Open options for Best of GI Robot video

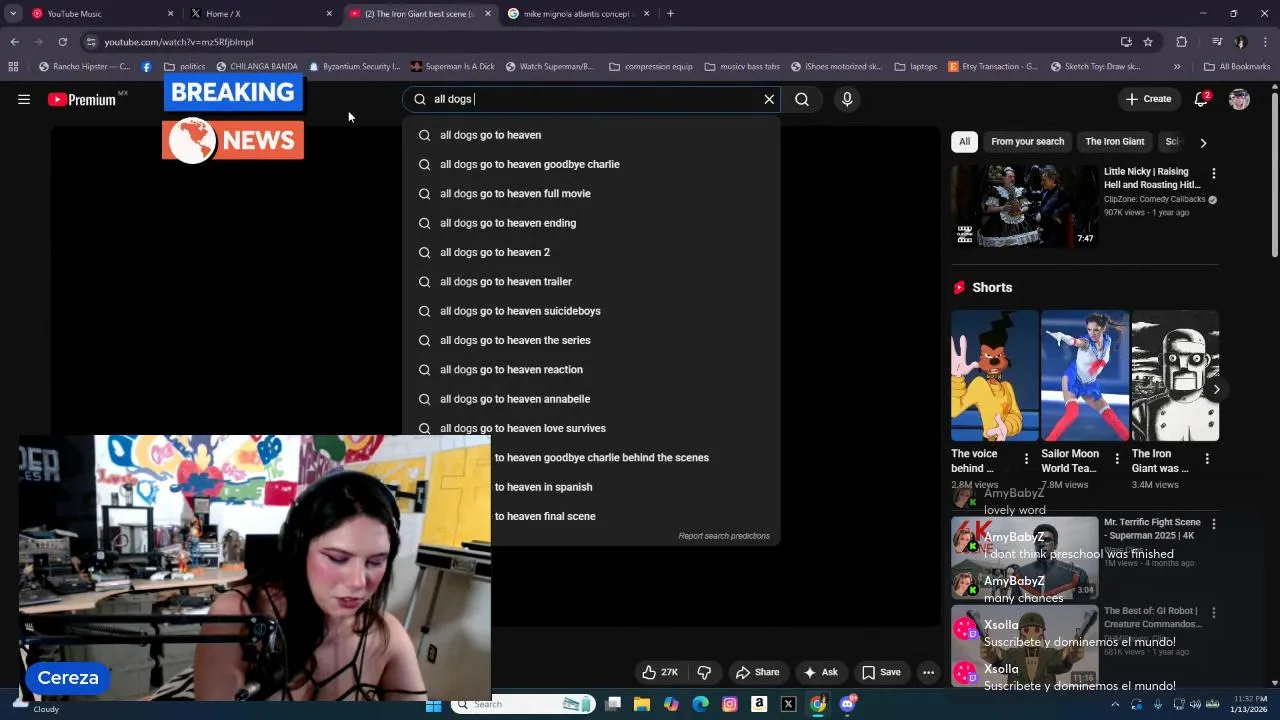click(1213, 612)
